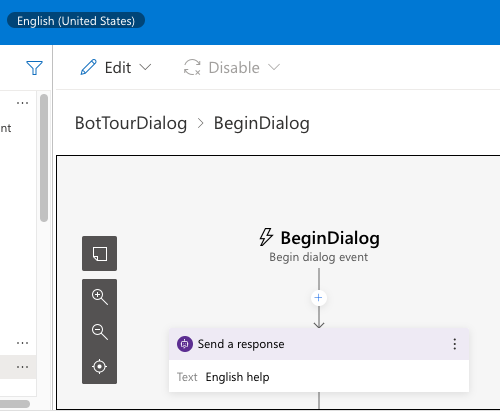This screenshot has height=411, width=500.
Task: Click the Send a response bot icon
Action: tap(185, 344)
